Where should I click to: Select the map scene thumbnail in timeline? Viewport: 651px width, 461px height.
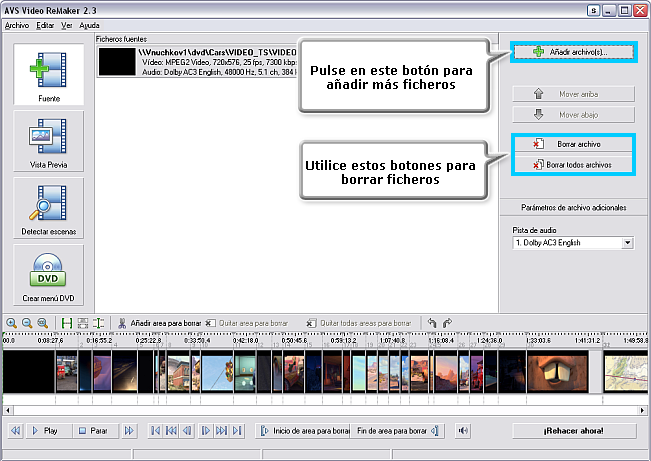point(625,371)
